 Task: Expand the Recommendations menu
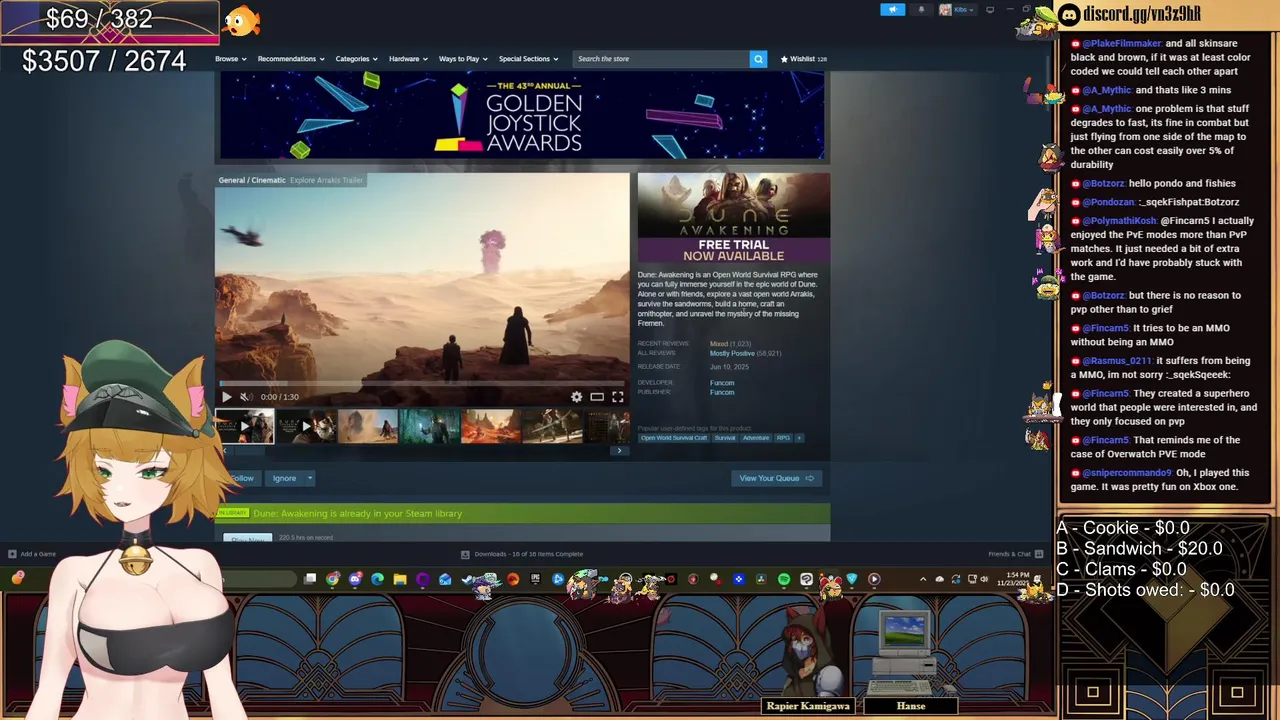click(290, 59)
